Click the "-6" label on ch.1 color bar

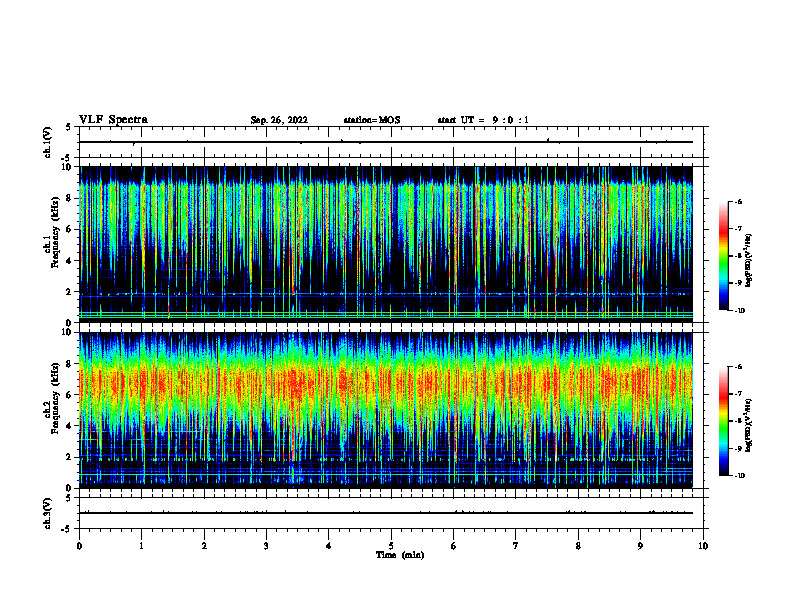click(738, 202)
